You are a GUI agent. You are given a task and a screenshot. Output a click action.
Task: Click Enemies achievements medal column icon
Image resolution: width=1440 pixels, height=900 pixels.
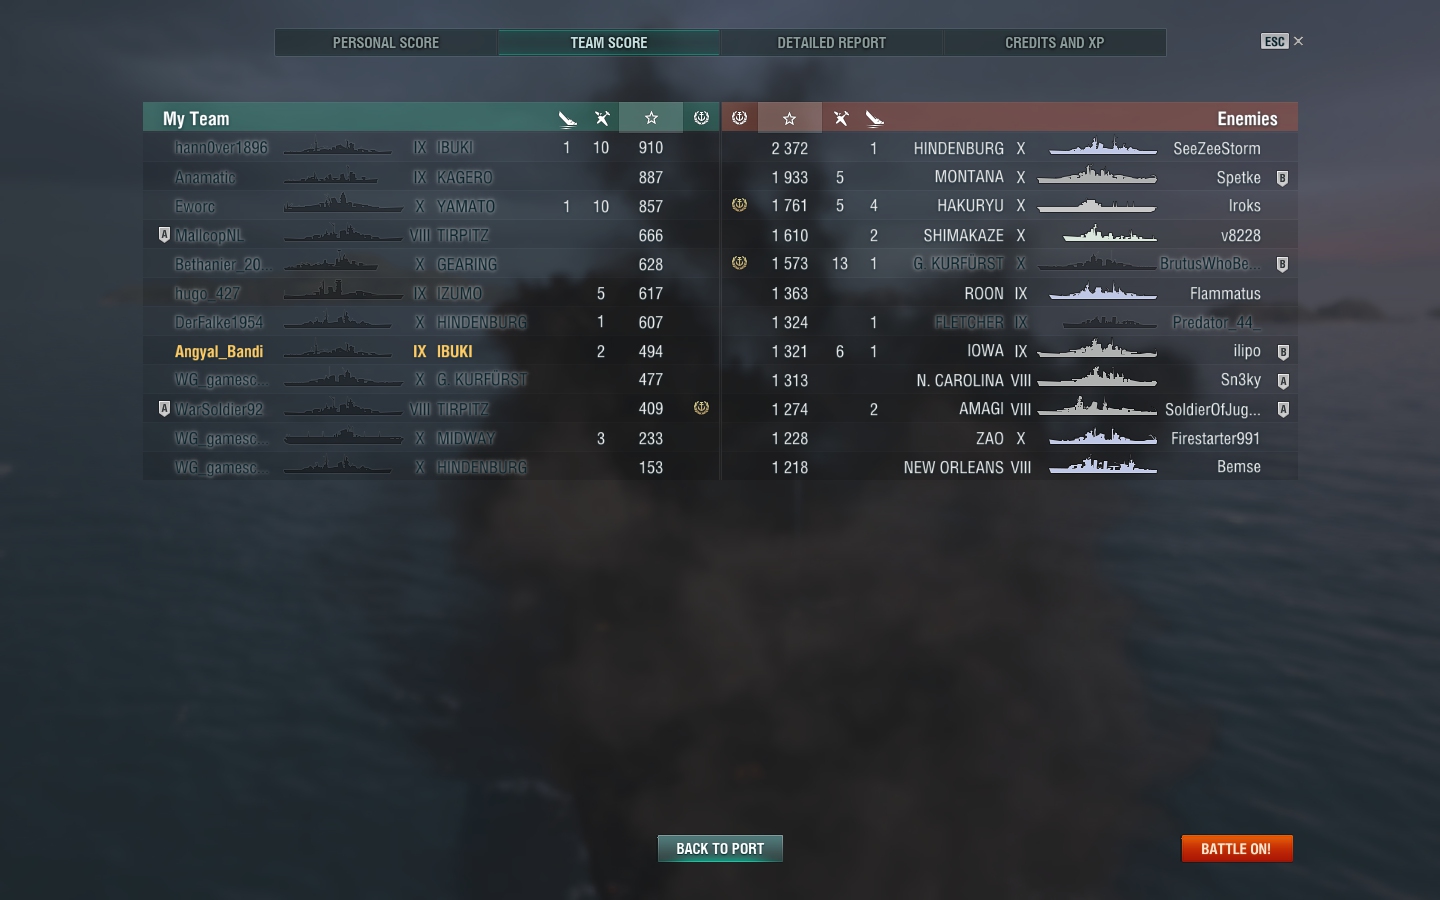[x=739, y=118]
